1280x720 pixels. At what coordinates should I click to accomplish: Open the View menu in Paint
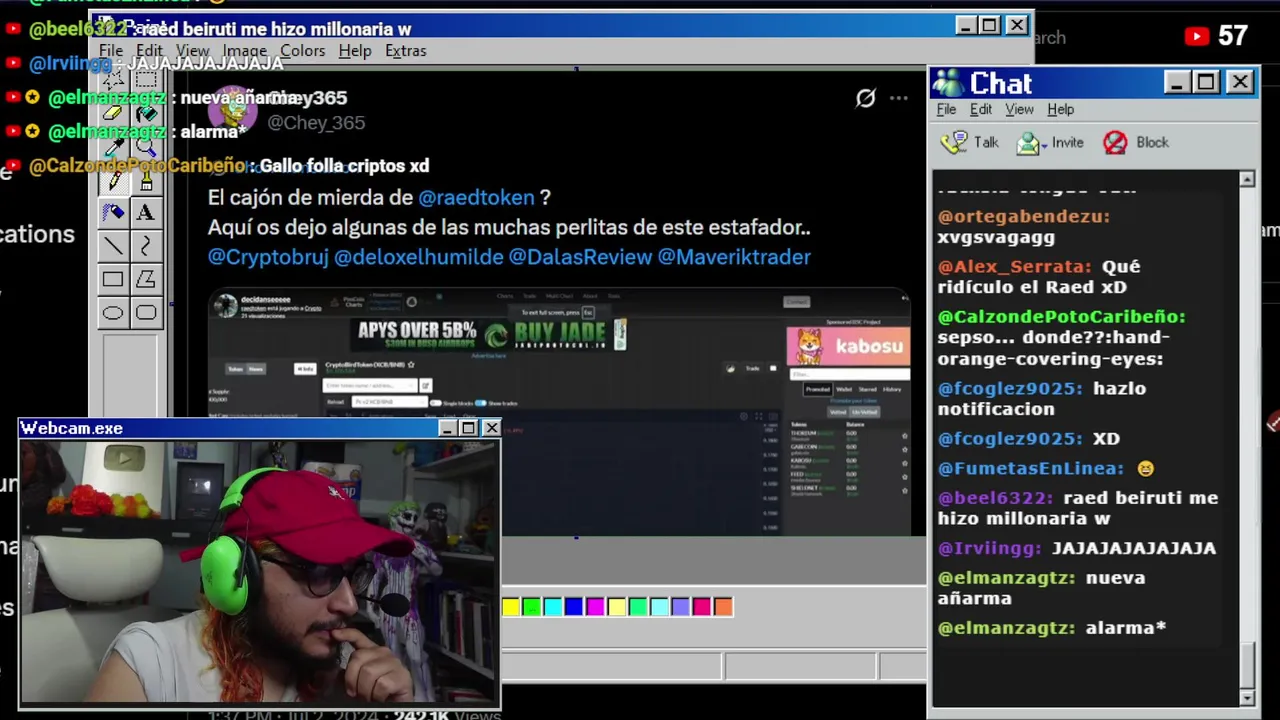click(192, 51)
